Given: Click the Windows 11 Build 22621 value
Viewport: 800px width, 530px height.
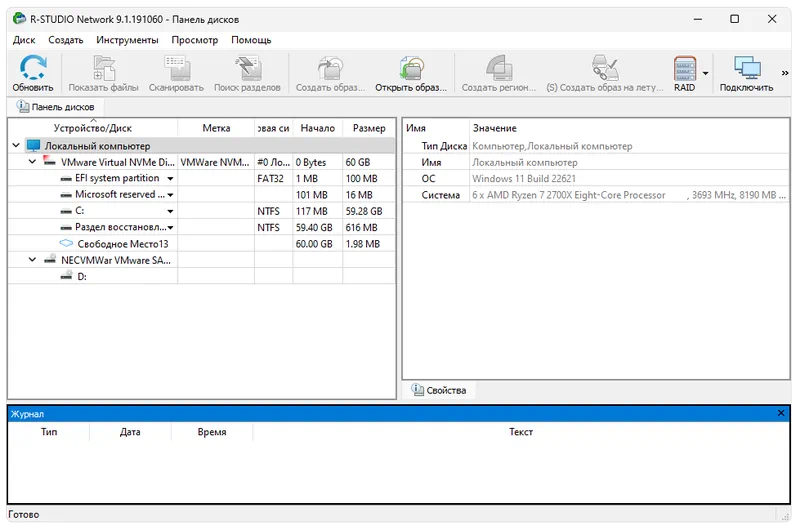Looking at the screenshot, I should click(x=524, y=179).
